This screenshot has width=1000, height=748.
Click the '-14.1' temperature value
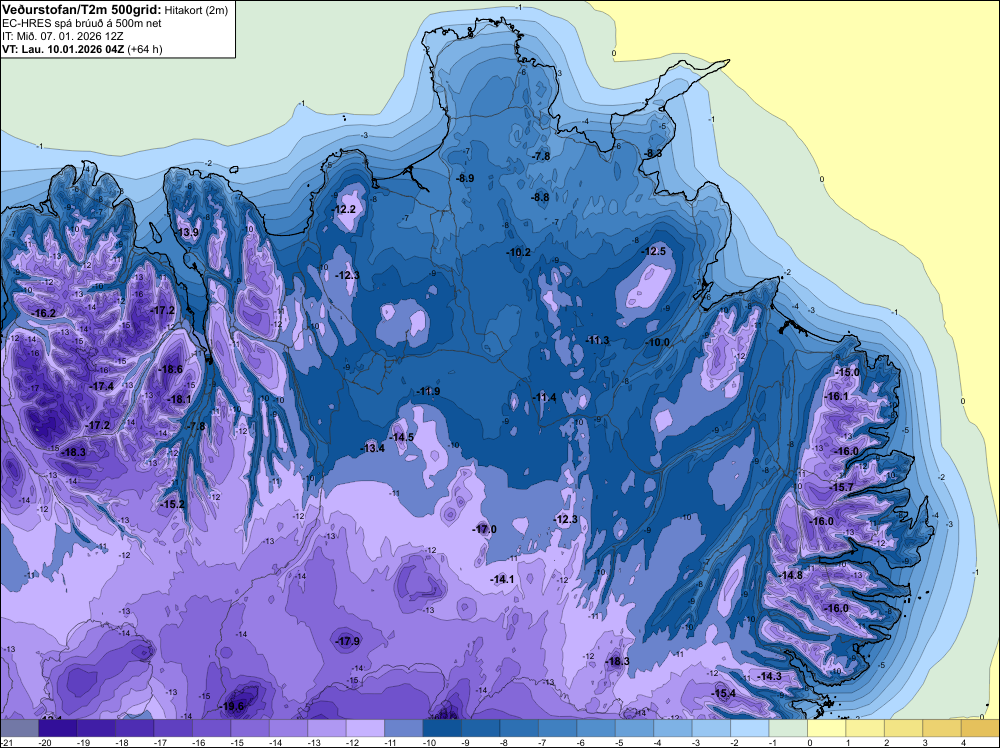(x=502, y=579)
